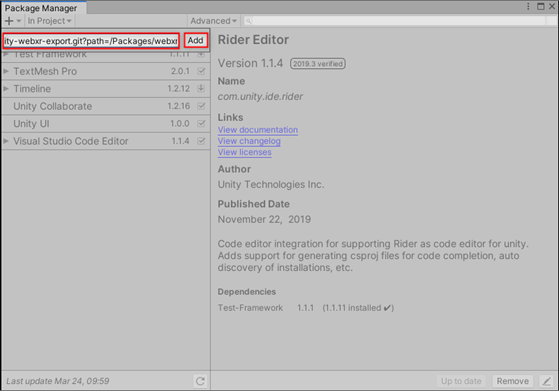Open the View licenses link
Screen dimensions: 559x391
[x=245, y=152]
